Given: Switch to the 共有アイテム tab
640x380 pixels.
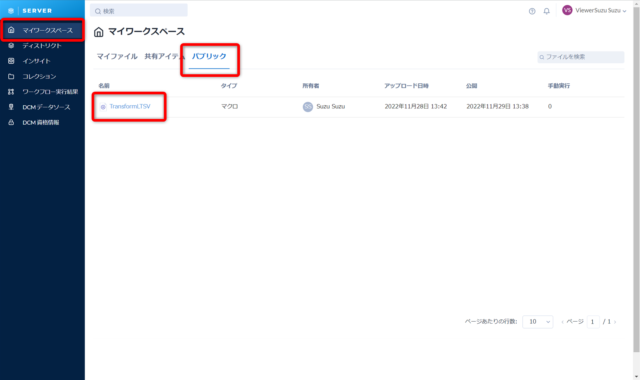Looking at the screenshot, I should point(164,56).
